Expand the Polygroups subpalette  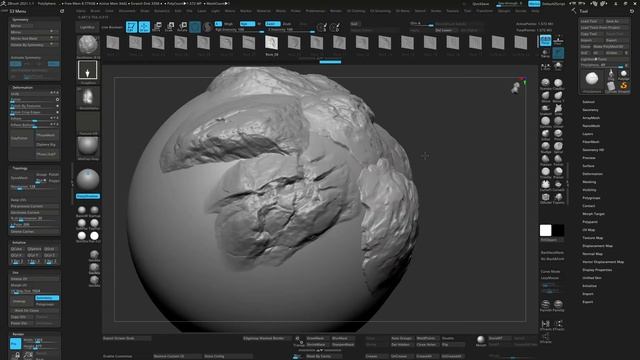591,198
